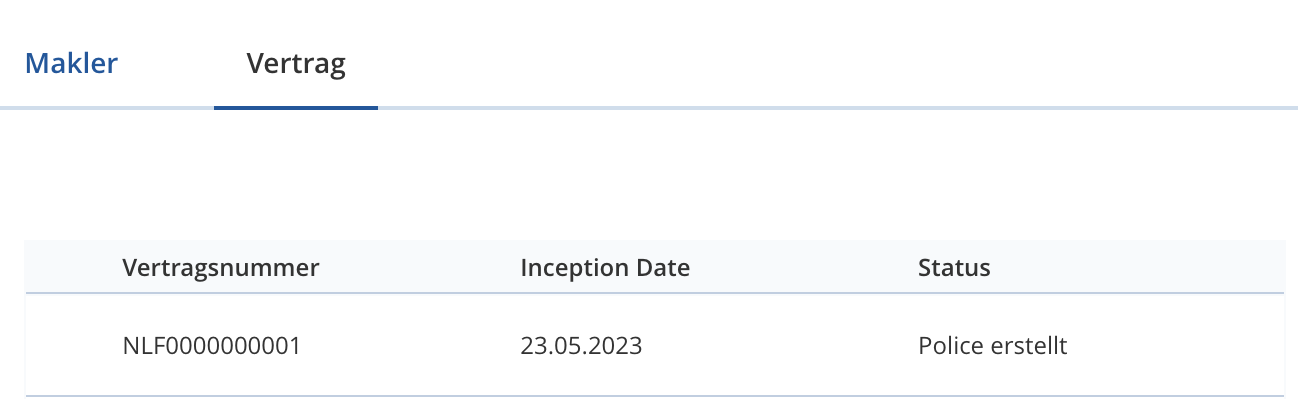
Task: Click the Police erstellt status cell
Action: coord(993,346)
